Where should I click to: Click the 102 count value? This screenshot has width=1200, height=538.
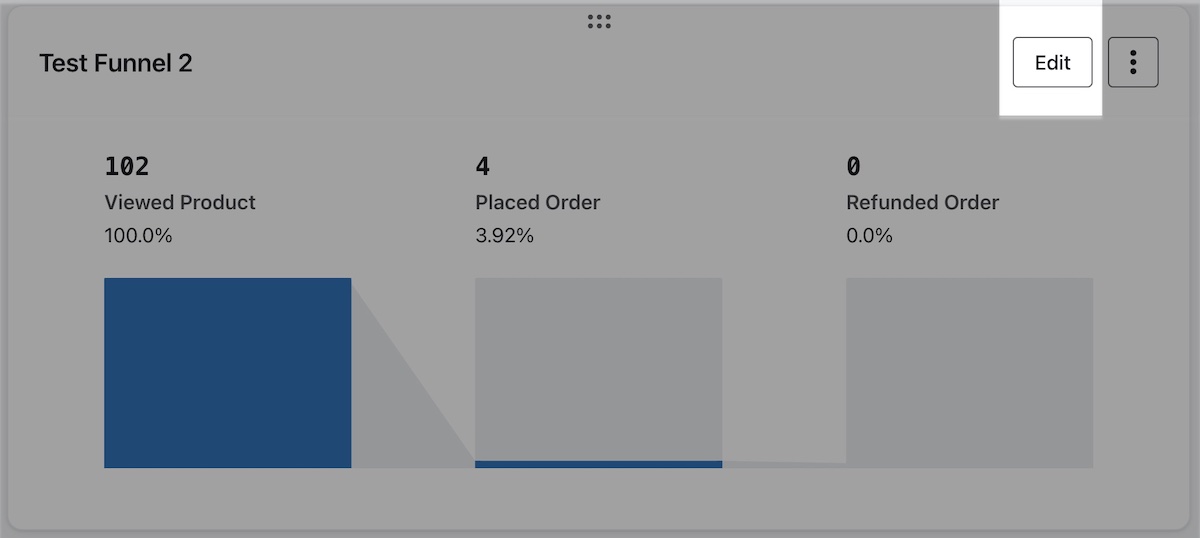click(127, 166)
